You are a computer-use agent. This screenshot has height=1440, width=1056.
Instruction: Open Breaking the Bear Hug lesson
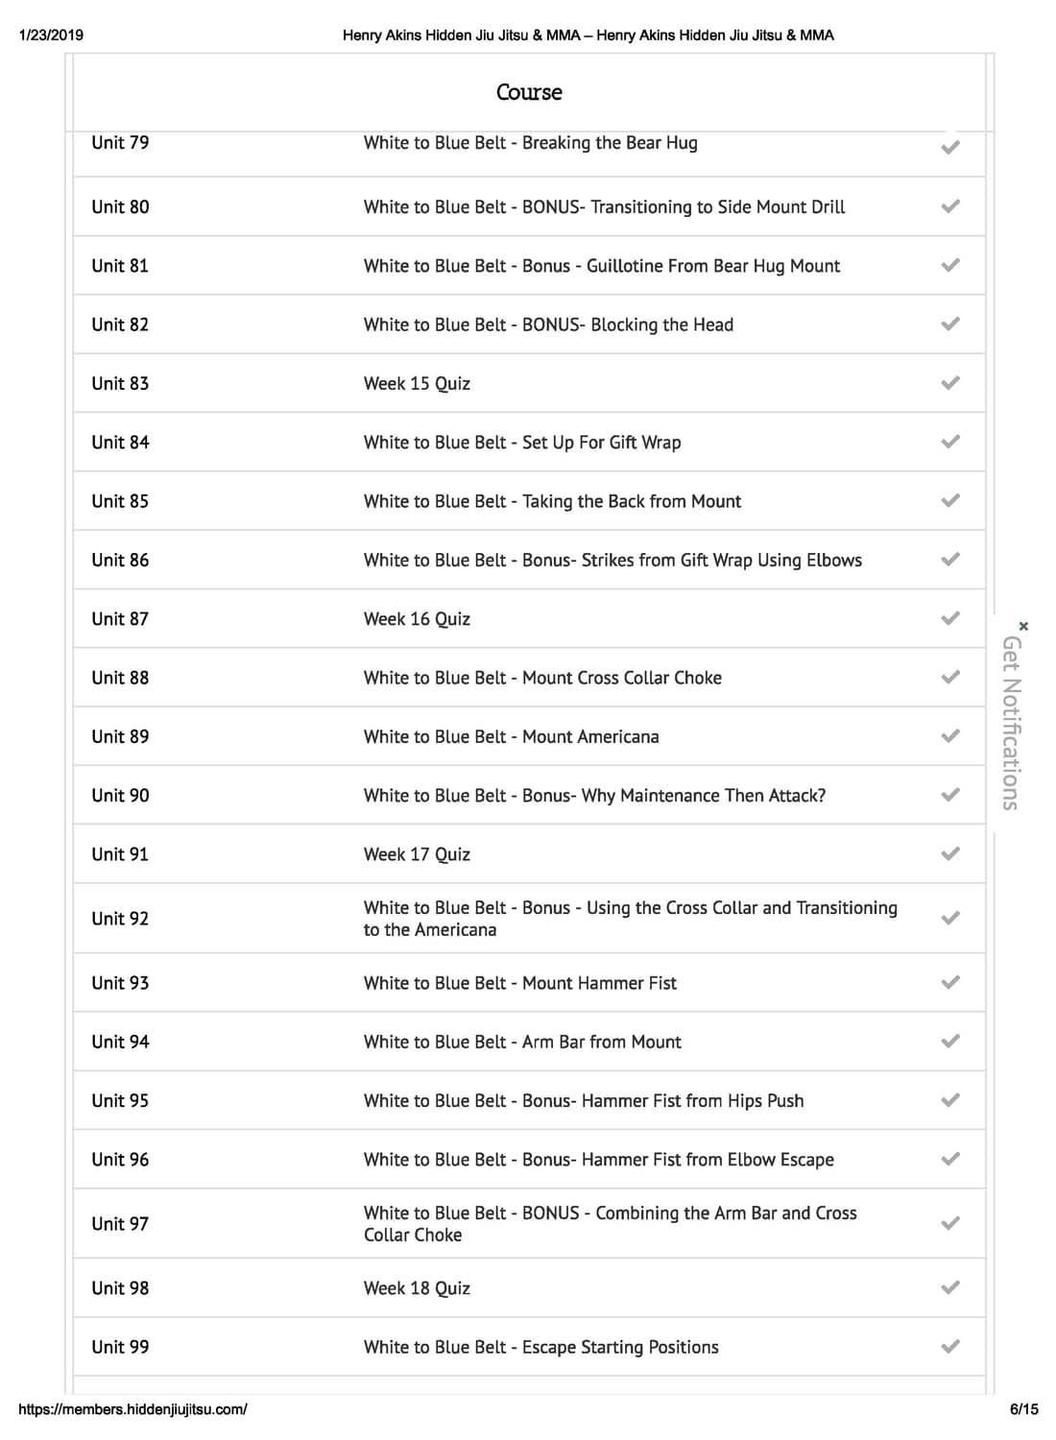[530, 143]
